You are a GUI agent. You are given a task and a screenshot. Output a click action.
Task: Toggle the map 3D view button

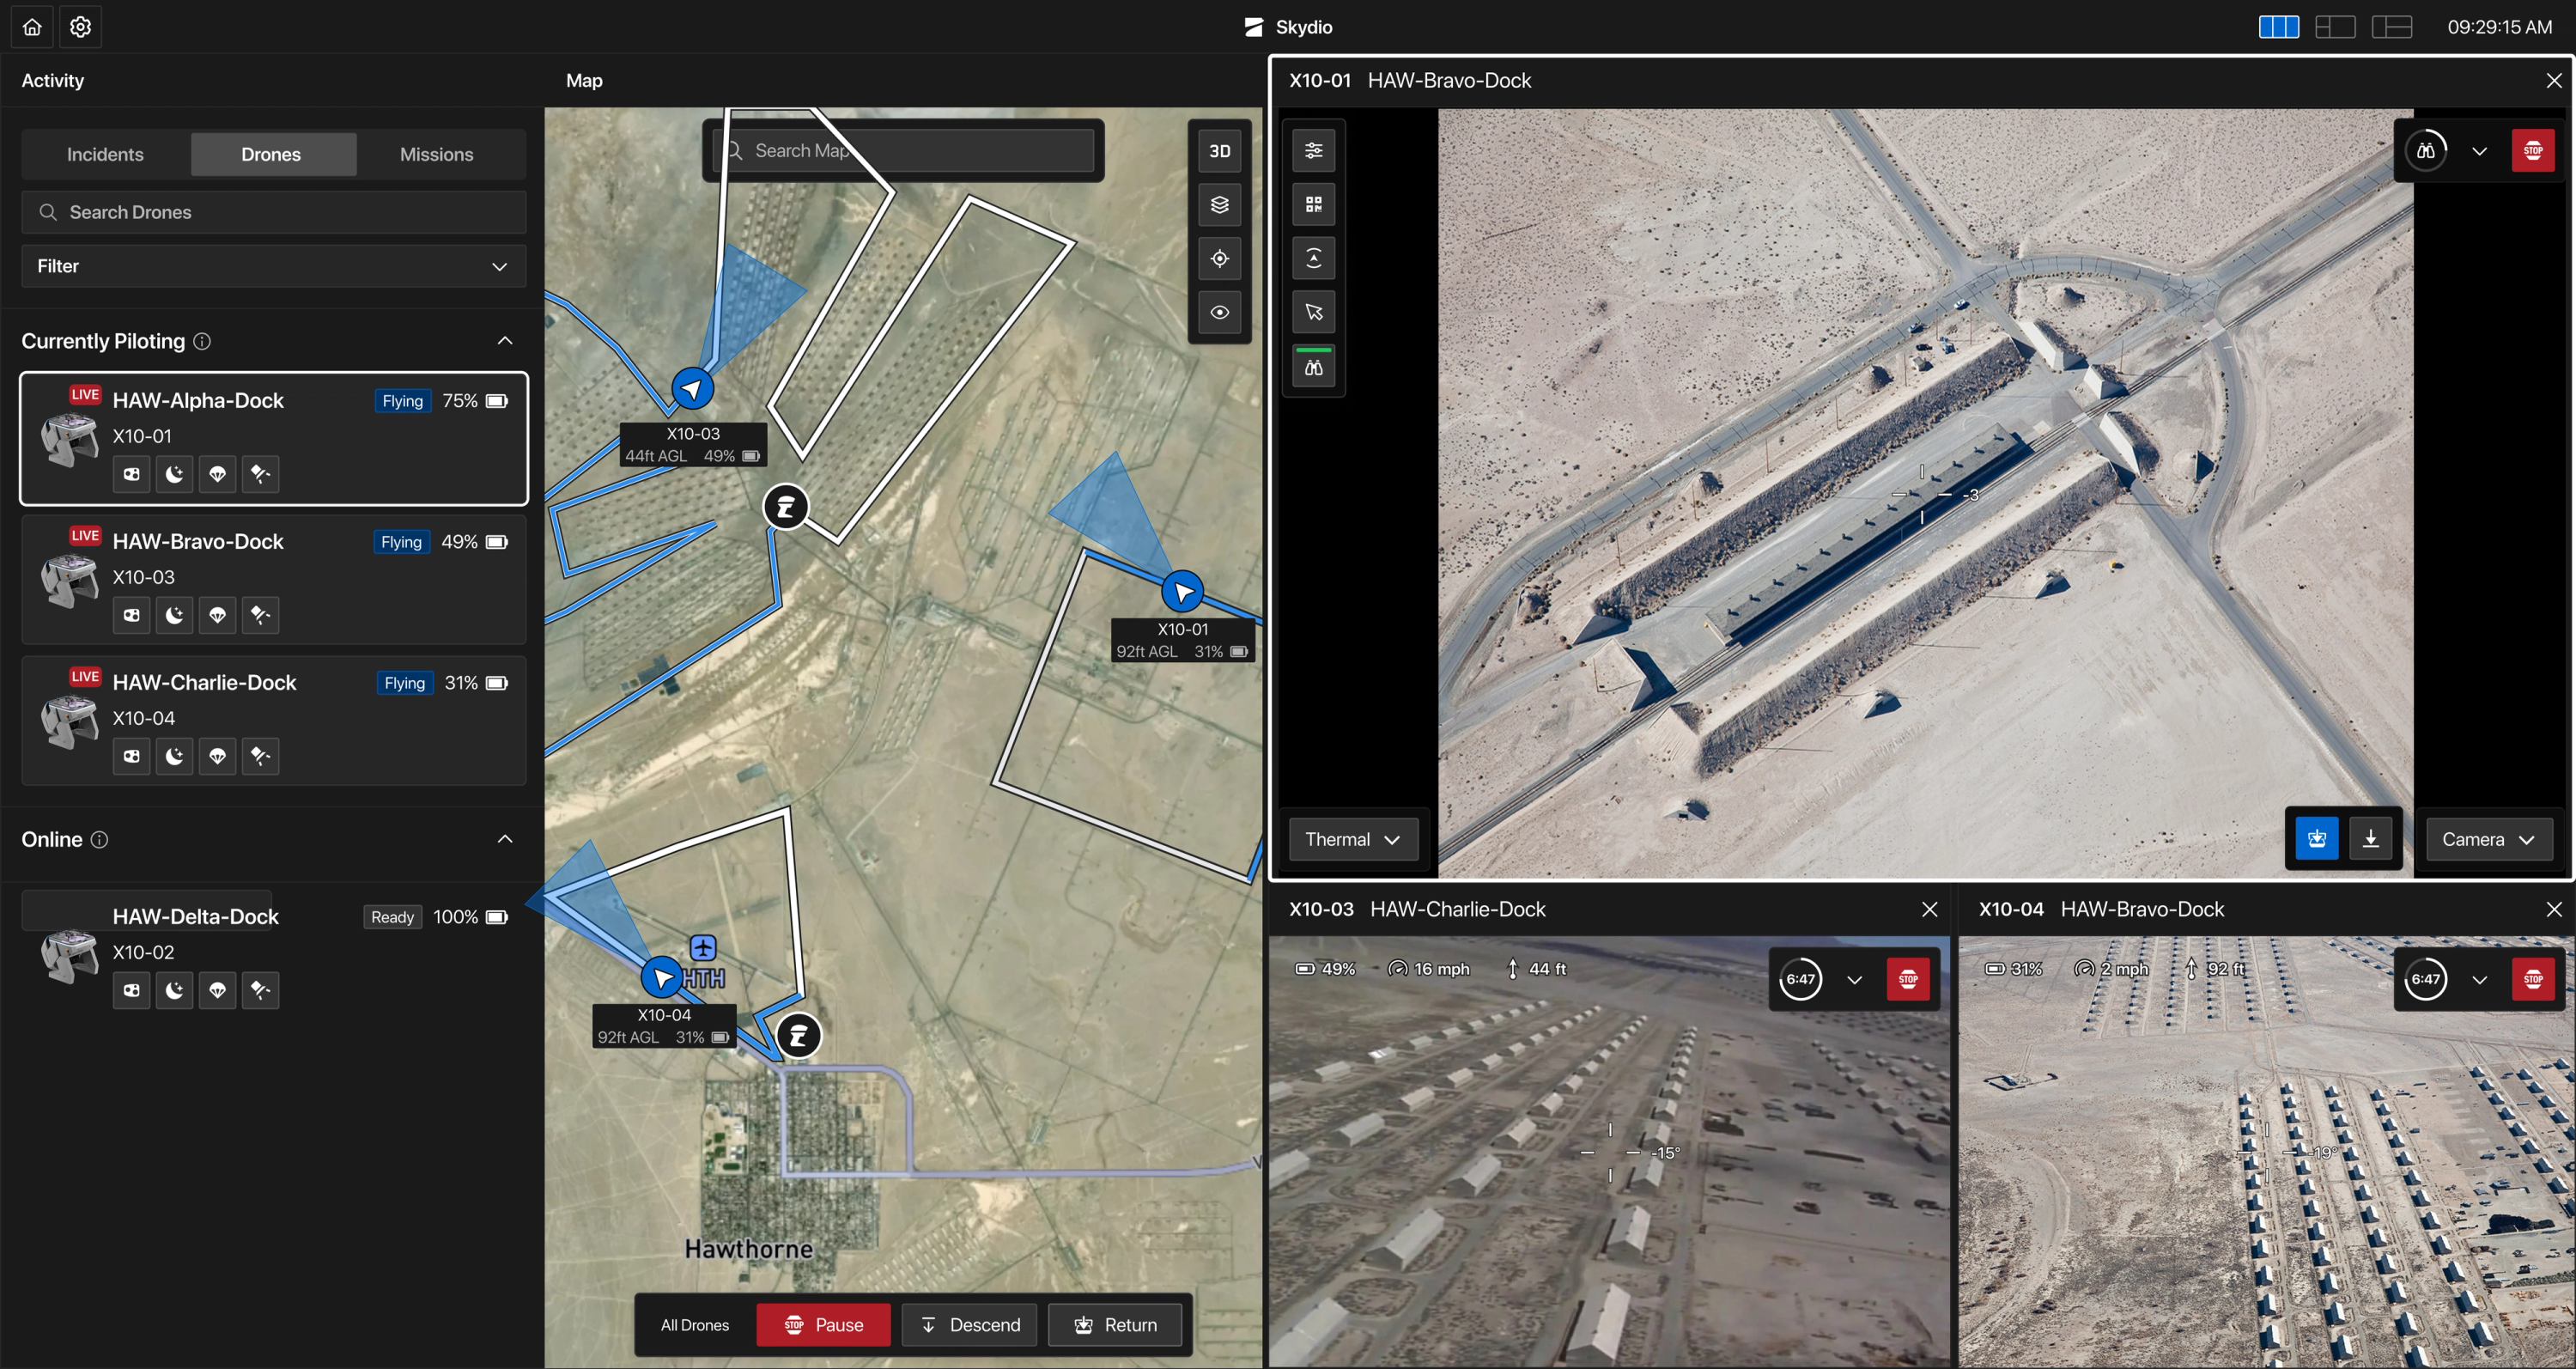point(1219,151)
